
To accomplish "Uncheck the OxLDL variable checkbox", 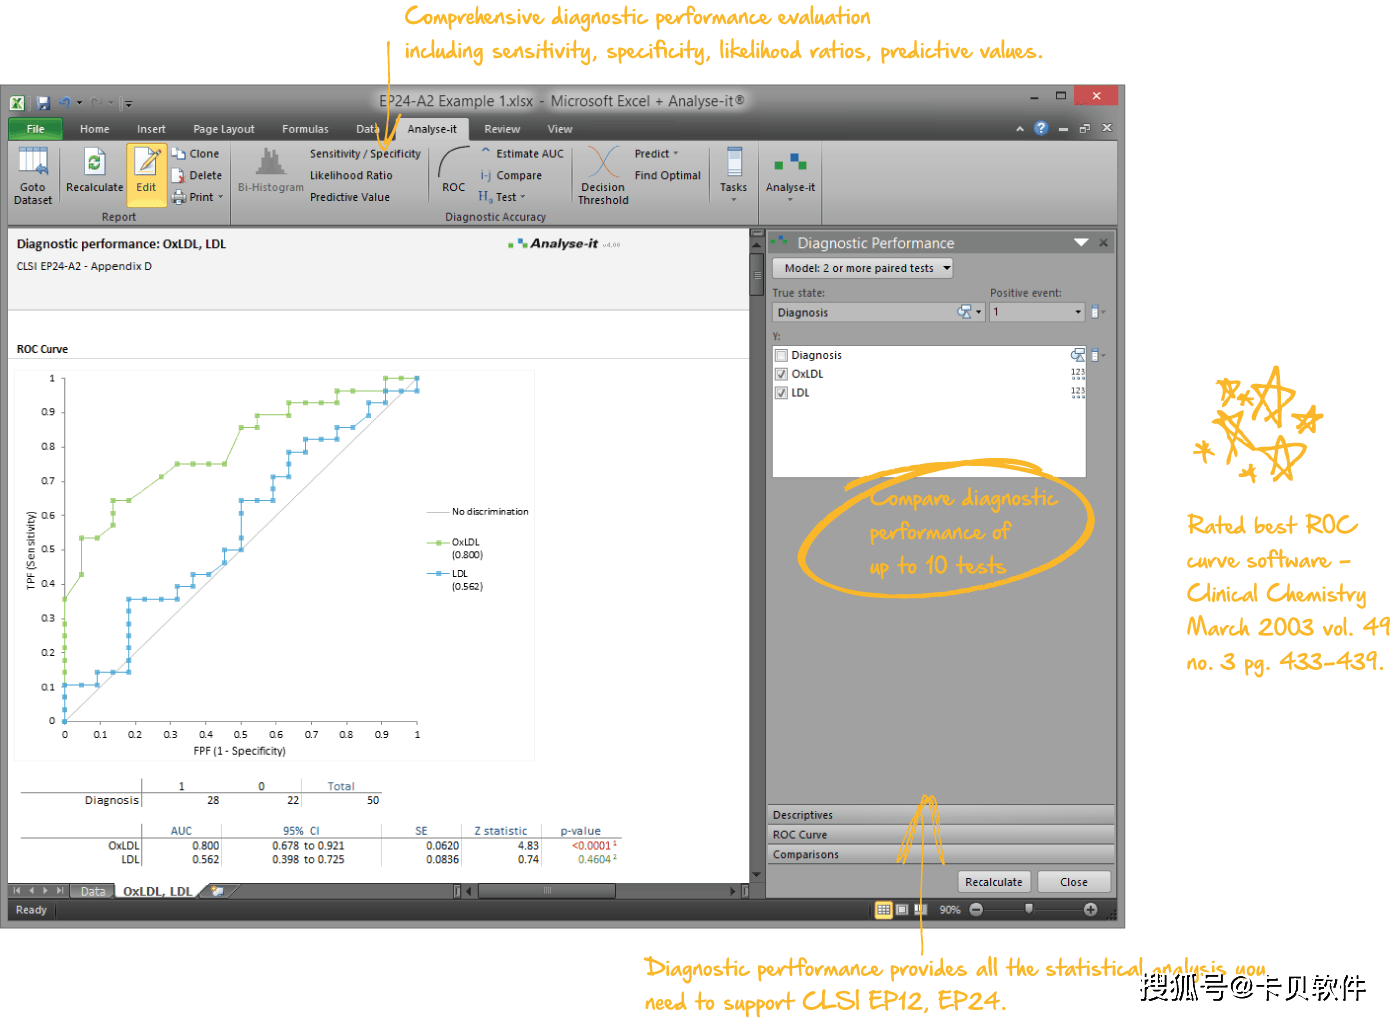I will click(781, 374).
